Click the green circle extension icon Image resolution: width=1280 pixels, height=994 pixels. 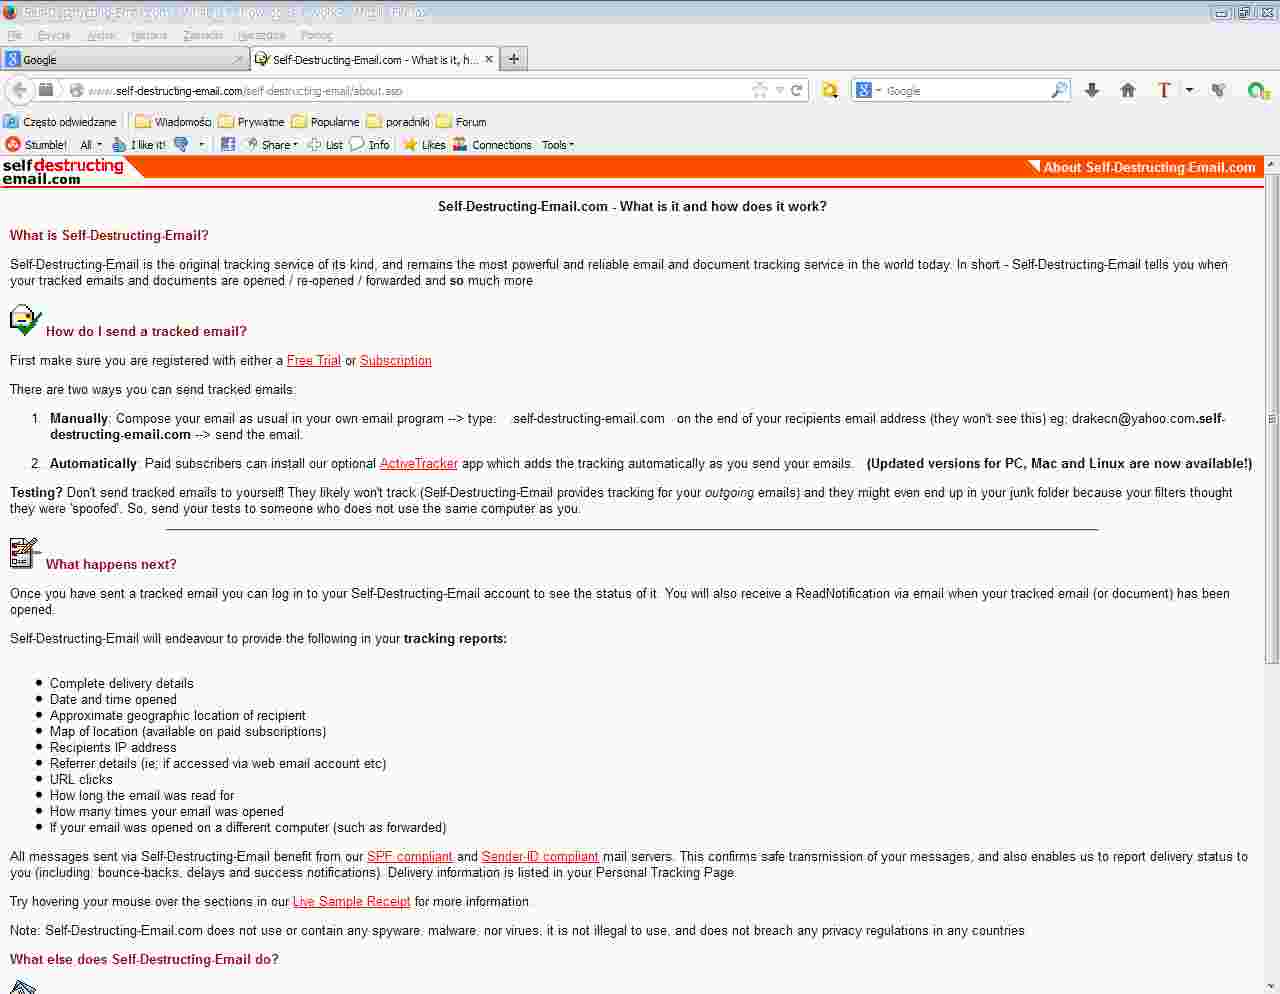pyautogui.click(x=1257, y=90)
